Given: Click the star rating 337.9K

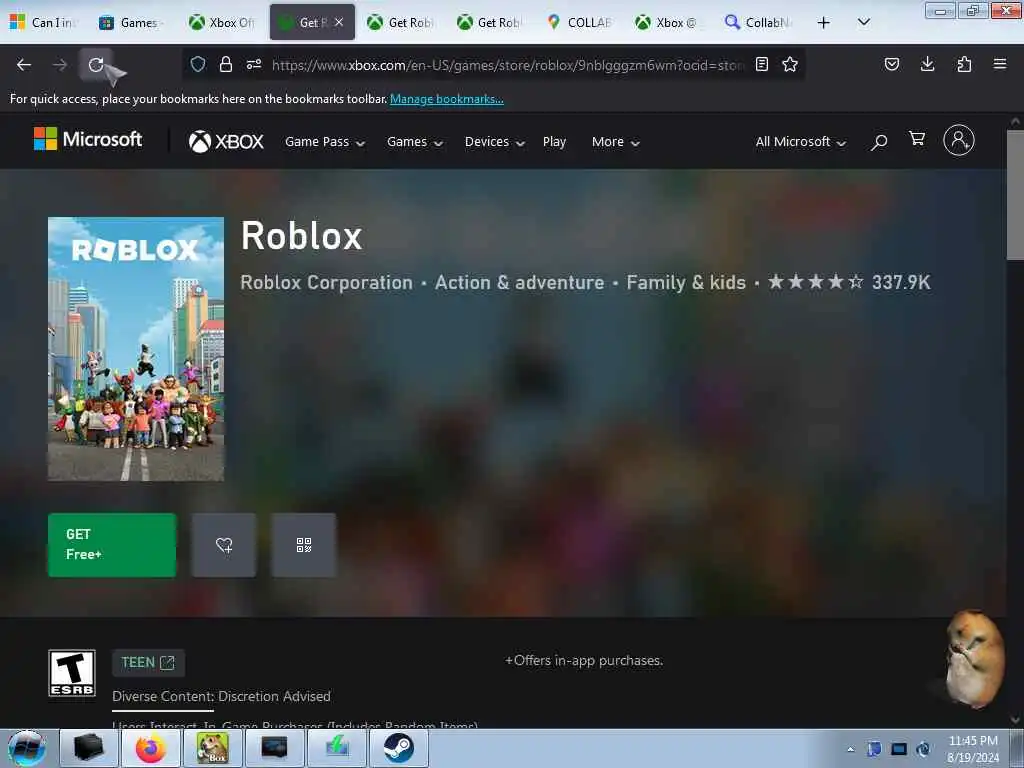Looking at the screenshot, I should tap(849, 282).
